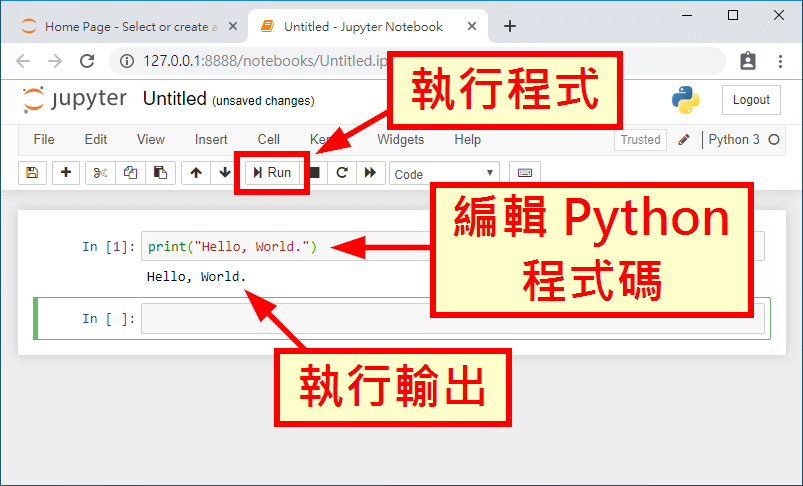Viewport: 803px width, 486px height.
Task: Restart kernel and re-run all with fast-forward icon
Action: click(370, 173)
